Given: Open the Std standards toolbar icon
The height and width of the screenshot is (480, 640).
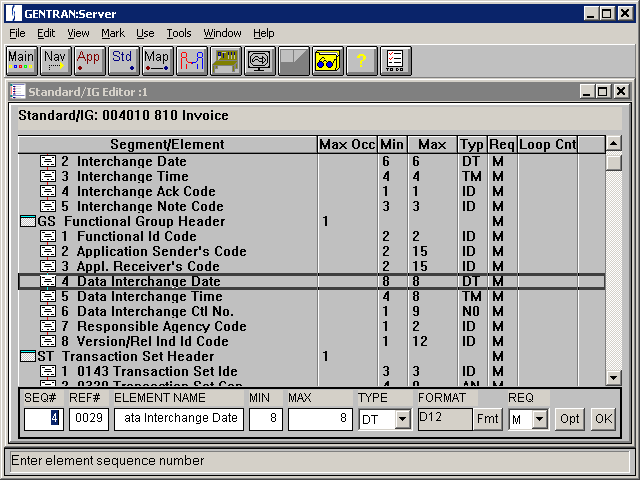Looking at the screenshot, I should [124, 61].
